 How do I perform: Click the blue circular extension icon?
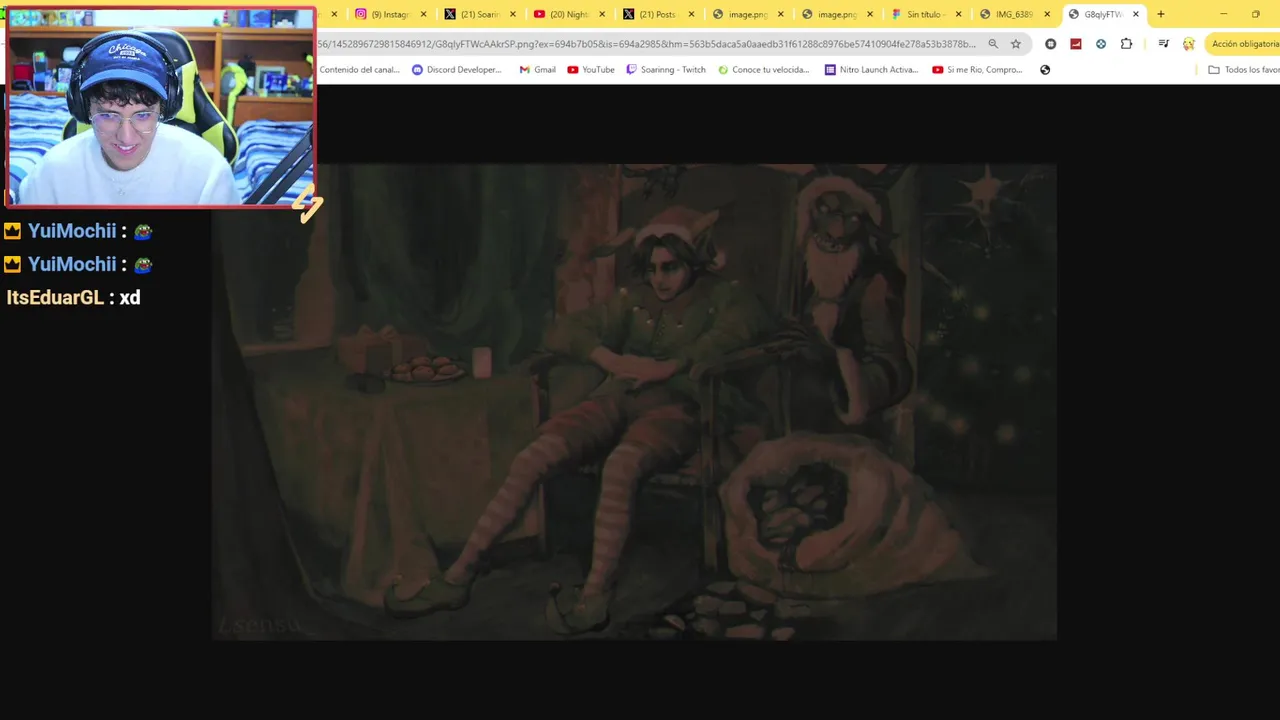(x=1101, y=44)
